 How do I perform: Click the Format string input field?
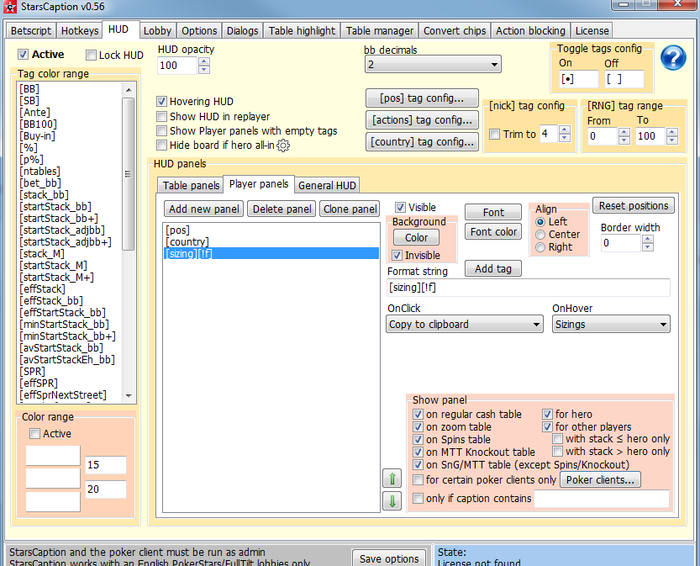[x=528, y=288]
